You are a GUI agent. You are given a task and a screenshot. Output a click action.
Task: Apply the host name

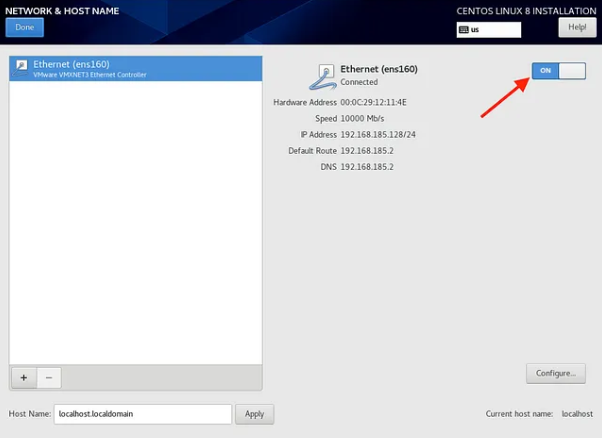pyautogui.click(x=254, y=414)
